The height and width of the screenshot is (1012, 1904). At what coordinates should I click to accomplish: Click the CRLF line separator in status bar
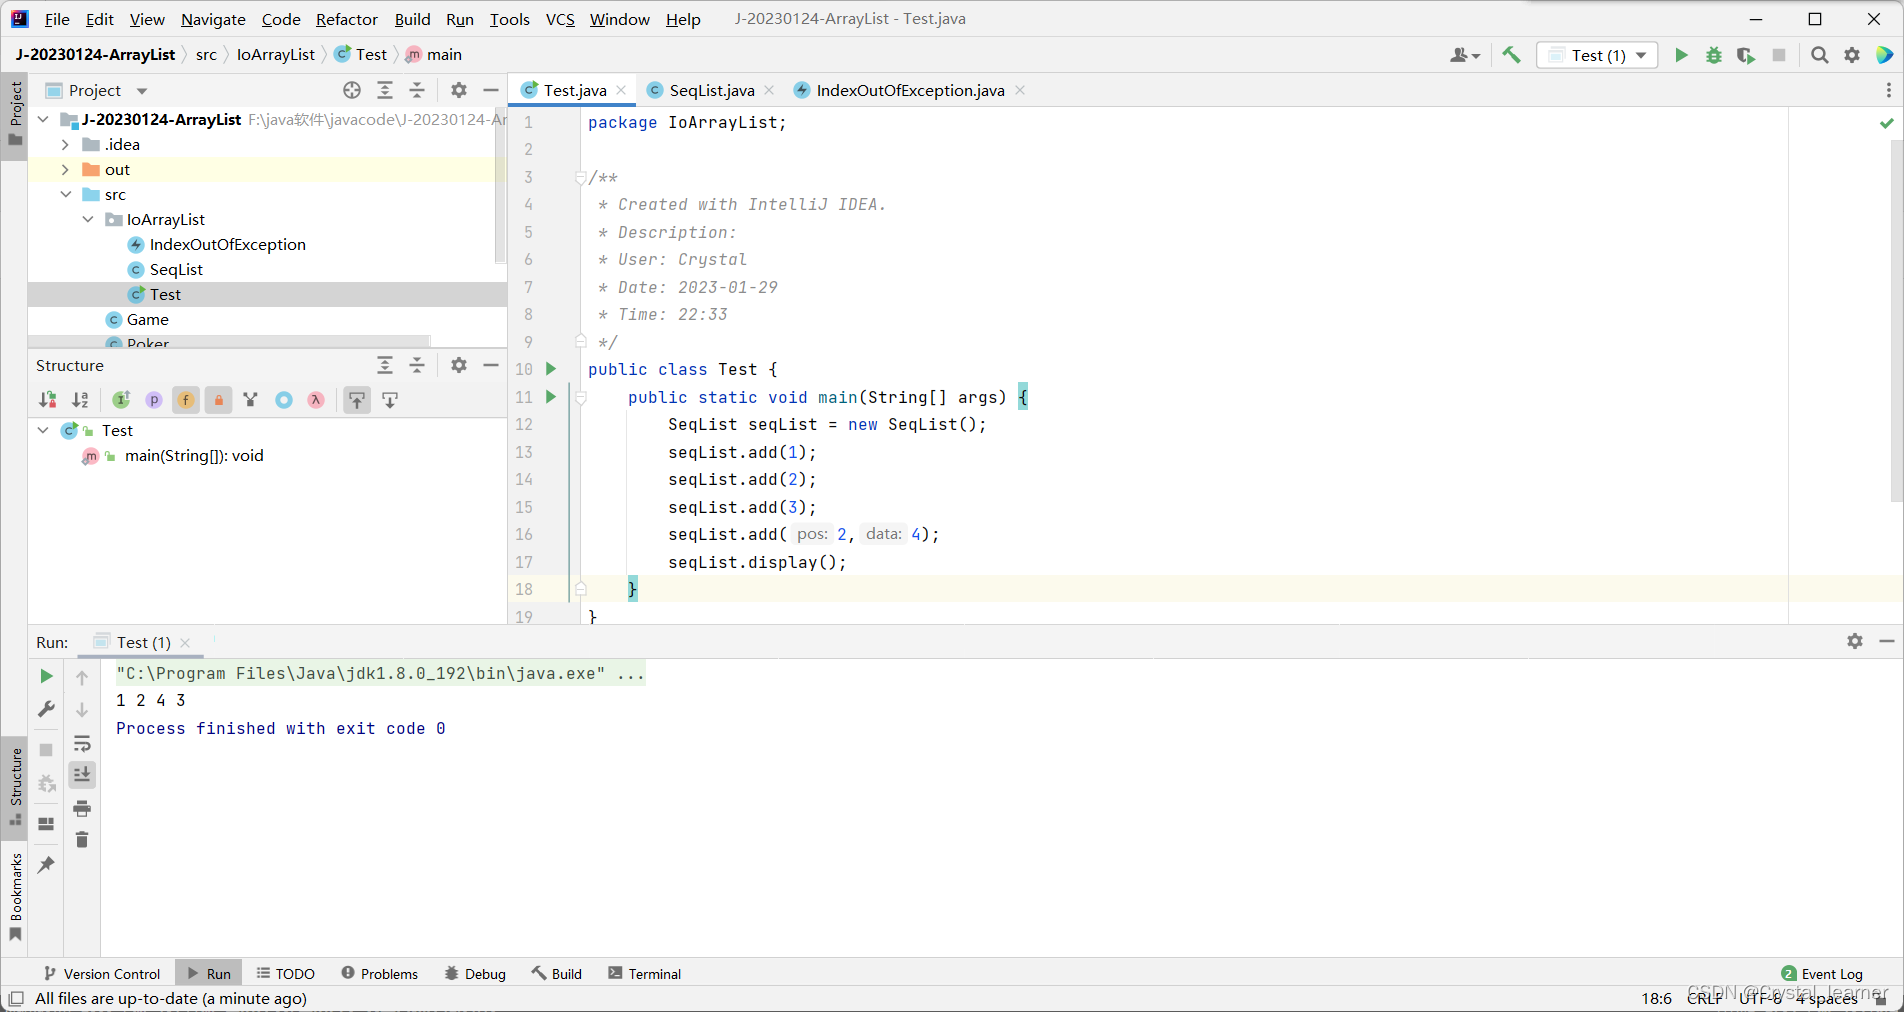[x=1705, y=998]
